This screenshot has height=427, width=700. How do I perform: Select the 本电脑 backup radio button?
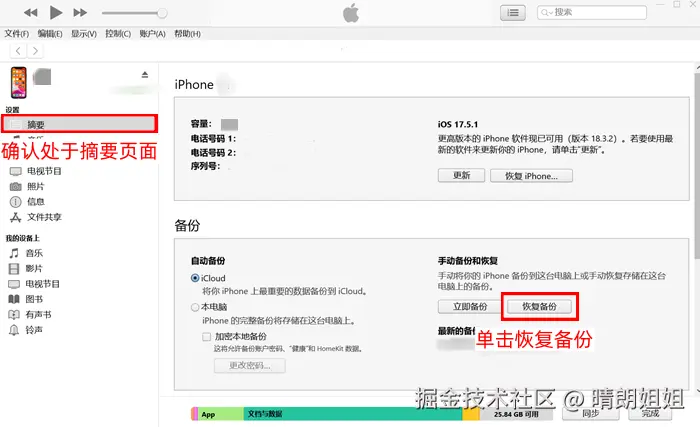(x=195, y=307)
